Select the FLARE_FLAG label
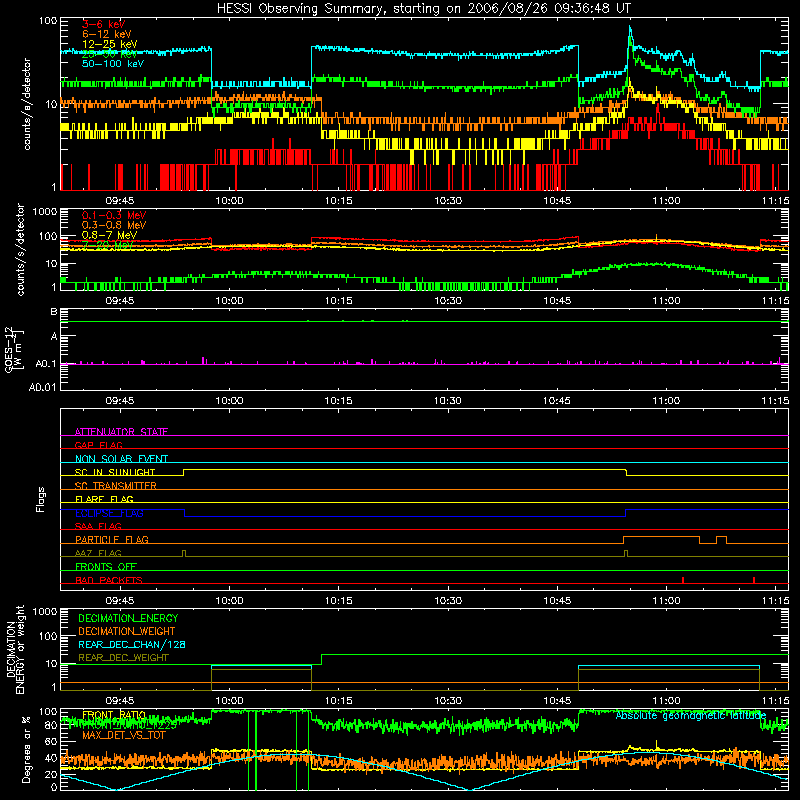Screen dimensions: 800x800 (x=104, y=499)
